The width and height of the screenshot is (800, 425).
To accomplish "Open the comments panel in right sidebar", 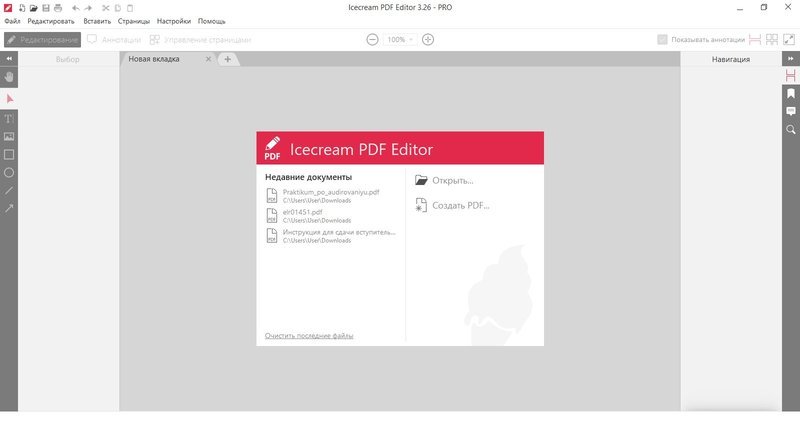I will 791,111.
